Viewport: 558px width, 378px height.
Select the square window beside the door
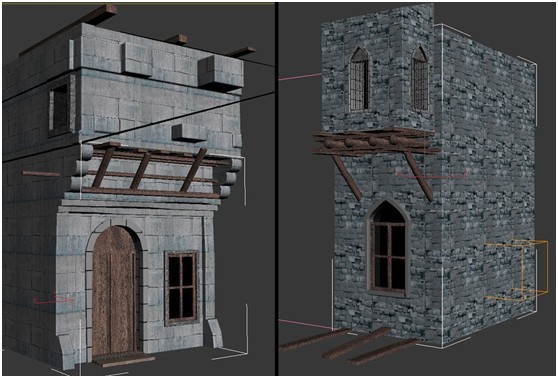(181, 288)
